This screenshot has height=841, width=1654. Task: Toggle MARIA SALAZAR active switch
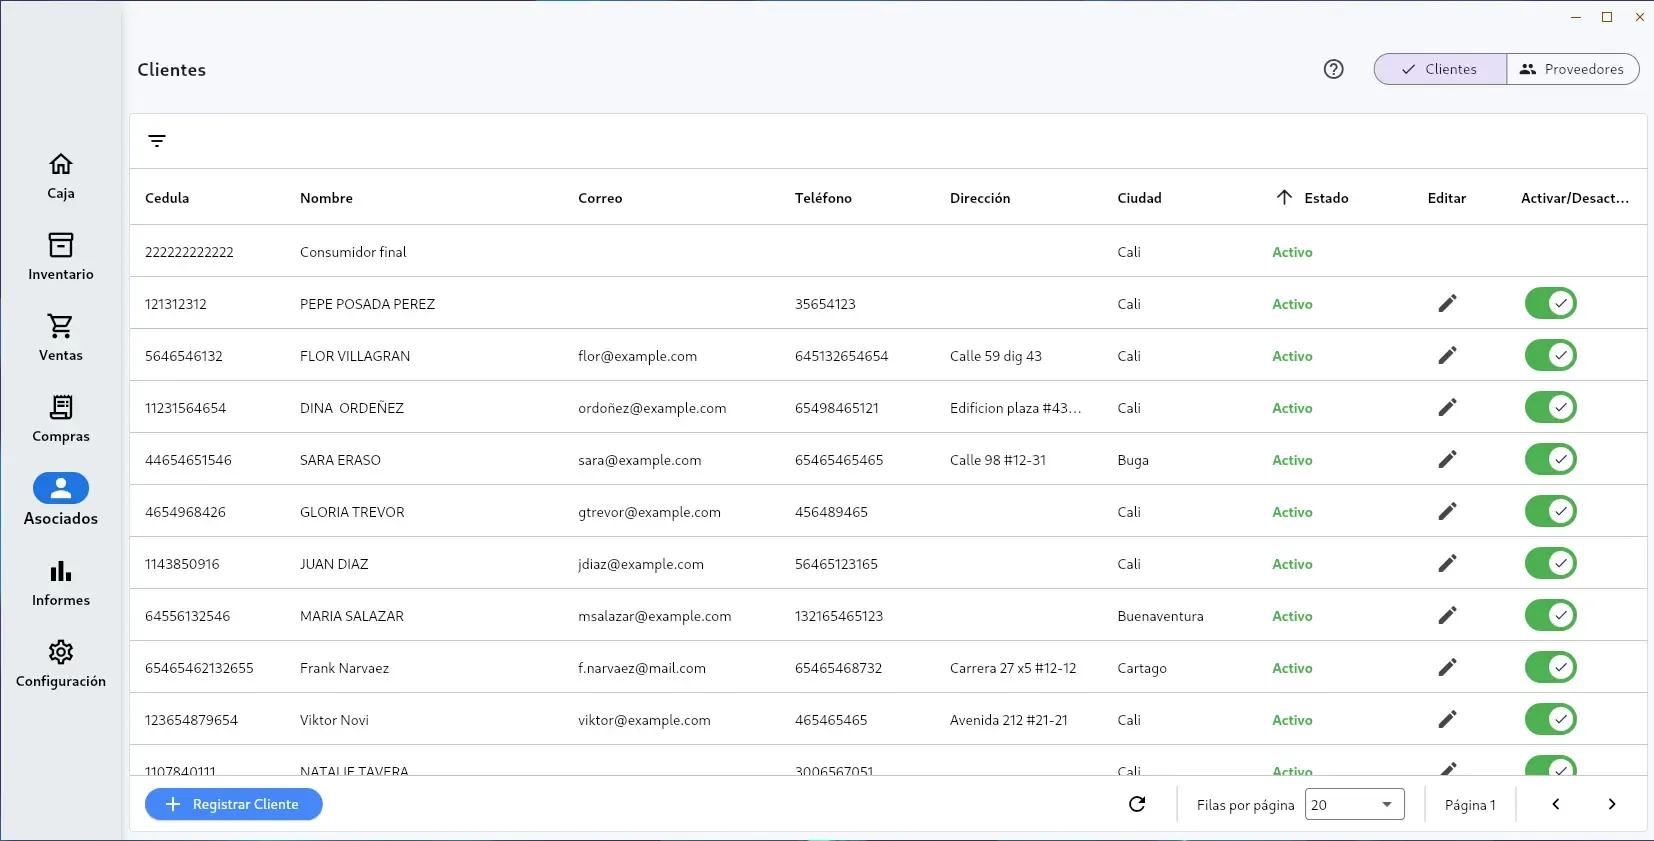[1550, 615]
